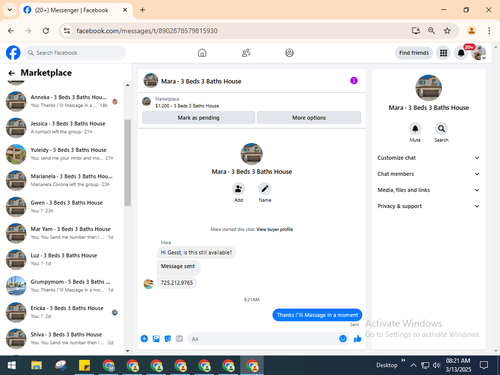Open Gwen conversation in list
Screen dimensions: 500x375
pyautogui.click(x=63, y=206)
